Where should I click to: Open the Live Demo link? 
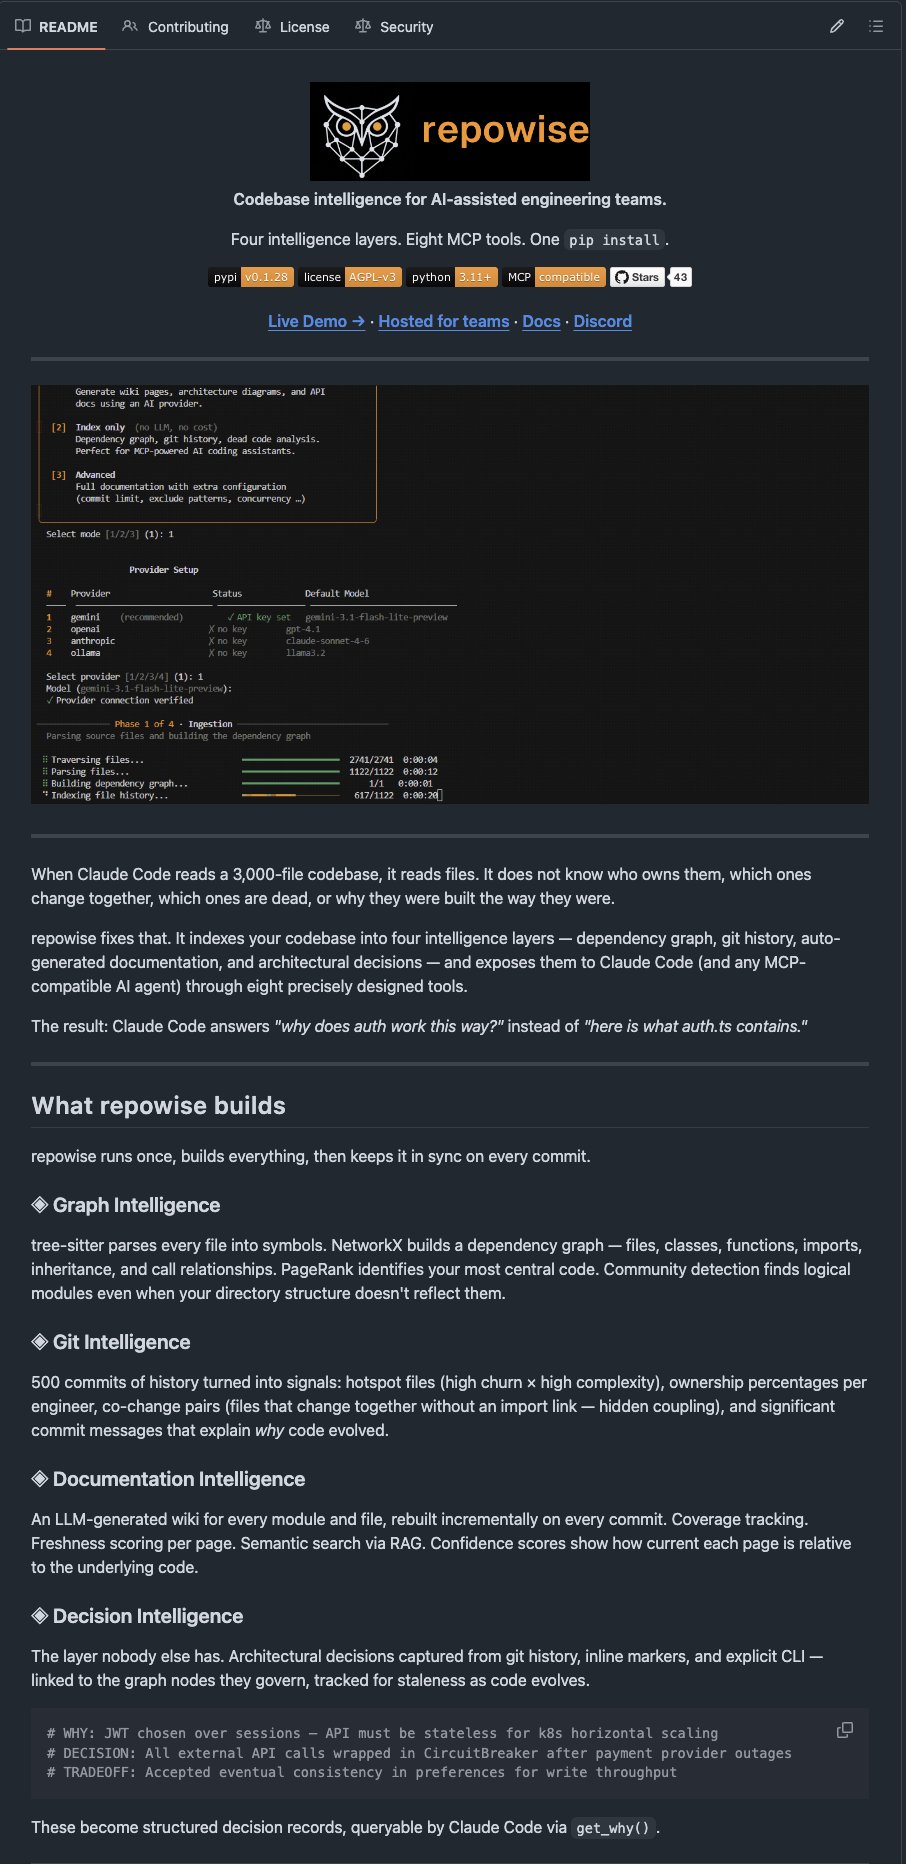click(x=316, y=321)
